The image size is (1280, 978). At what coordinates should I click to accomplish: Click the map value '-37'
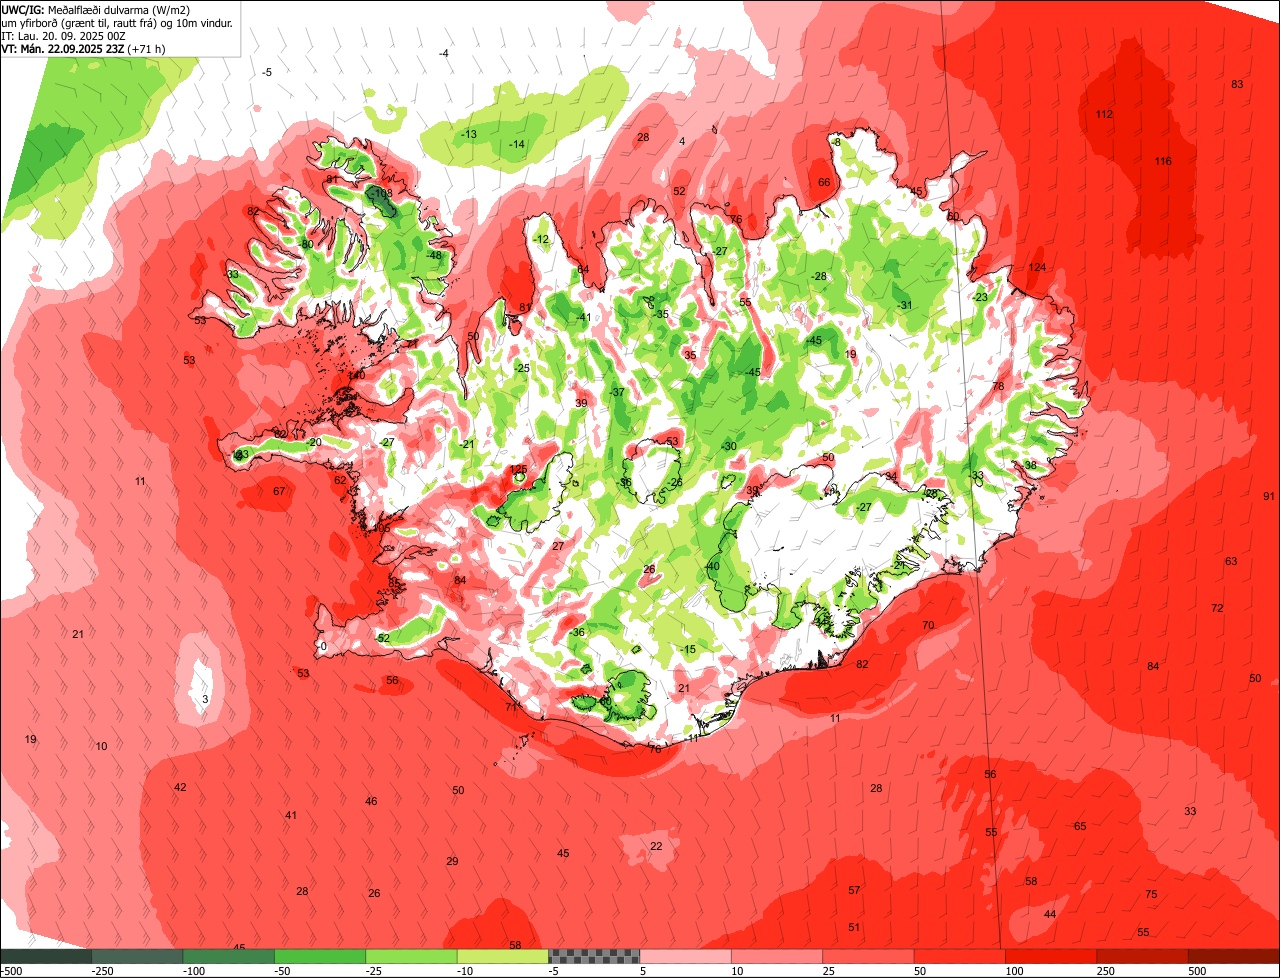[x=617, y=392]
